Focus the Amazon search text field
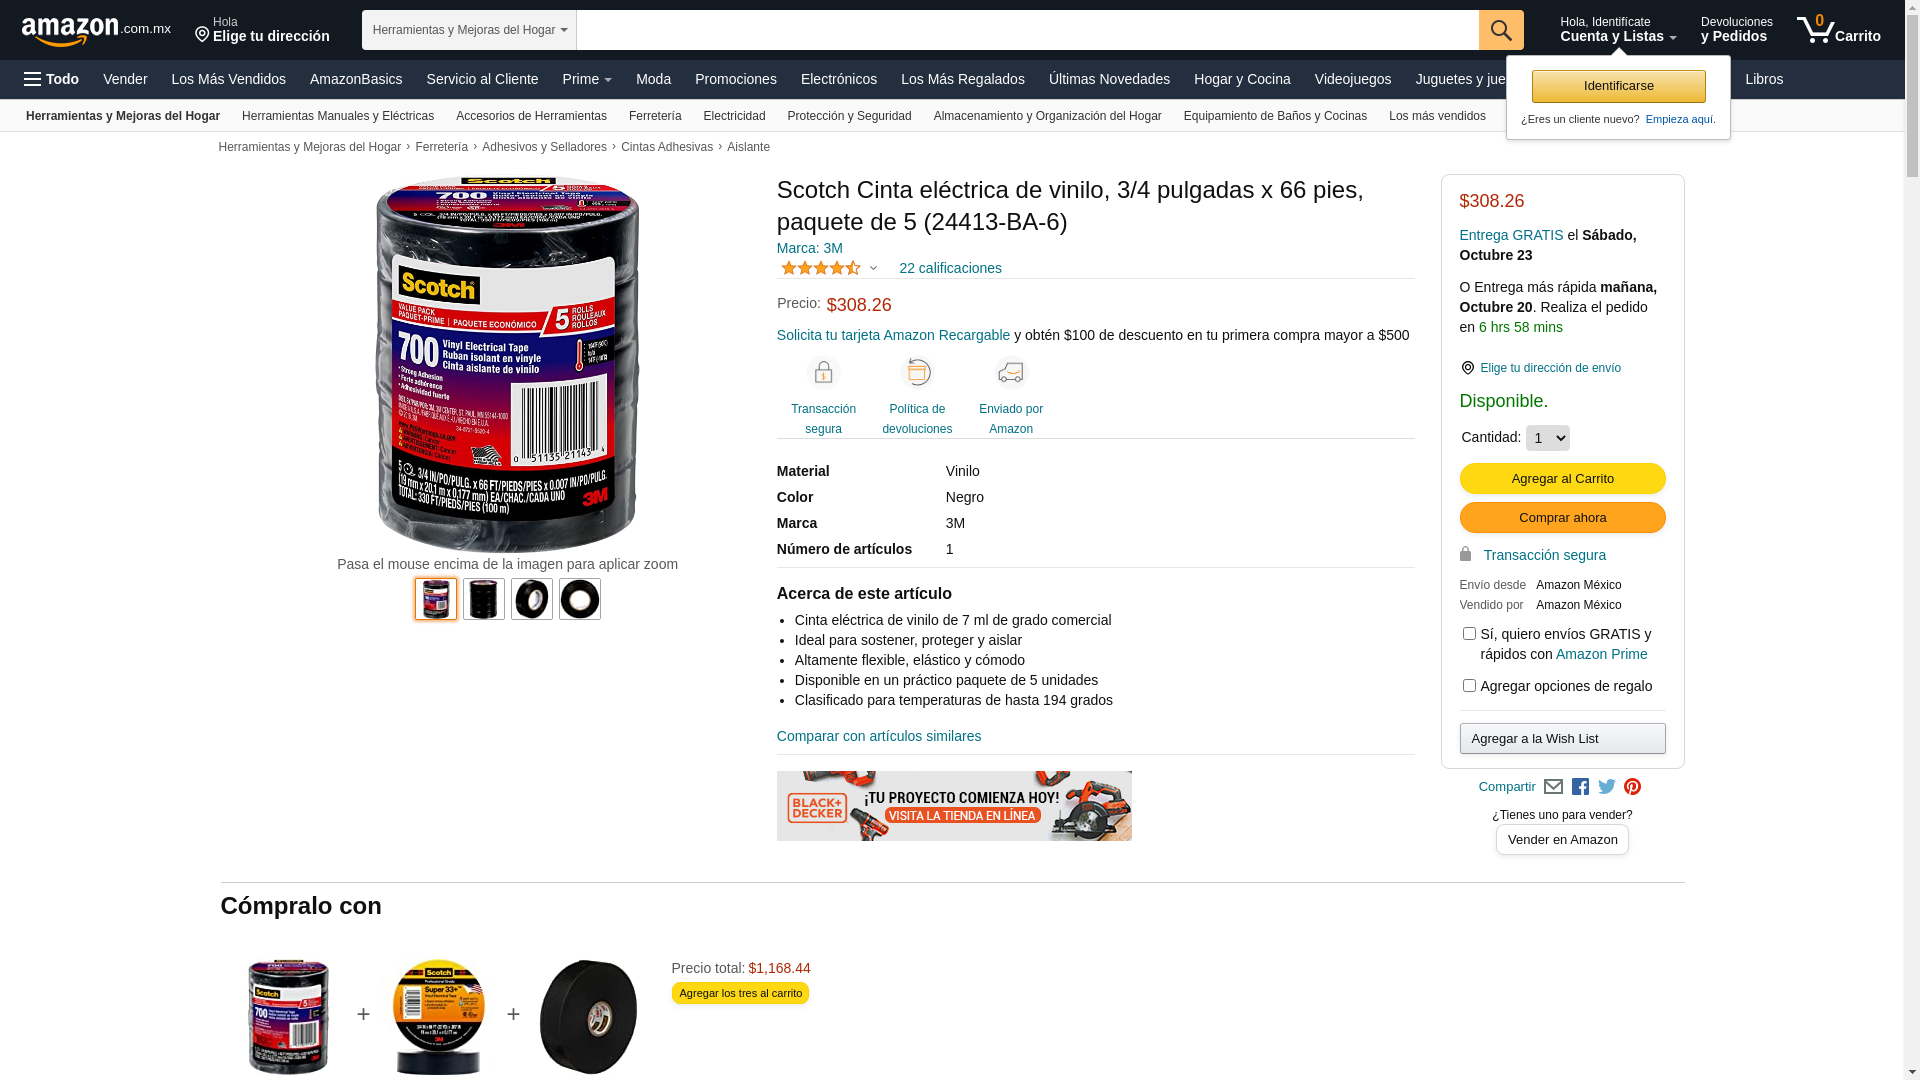1920x1080 pixels. click(x=1027, y=30)
